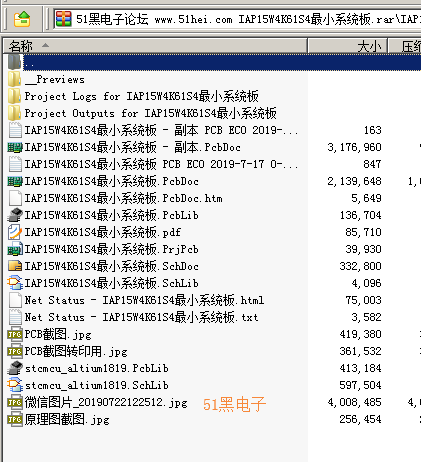421x462 pixels.
Task: Select the PCB截图.jpg image icon
Action: (x=15, y=334)
